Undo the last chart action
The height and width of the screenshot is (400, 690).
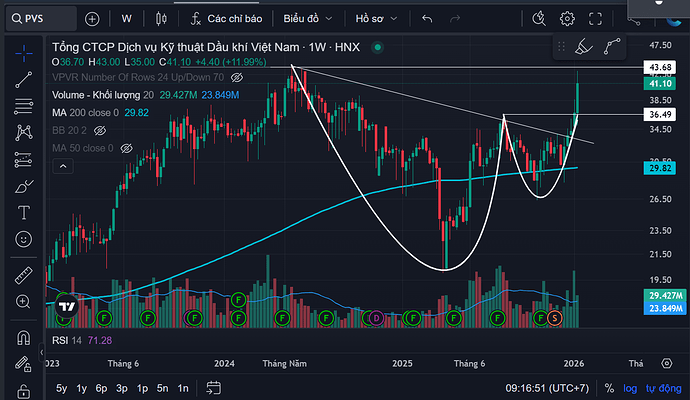point(427,19)
